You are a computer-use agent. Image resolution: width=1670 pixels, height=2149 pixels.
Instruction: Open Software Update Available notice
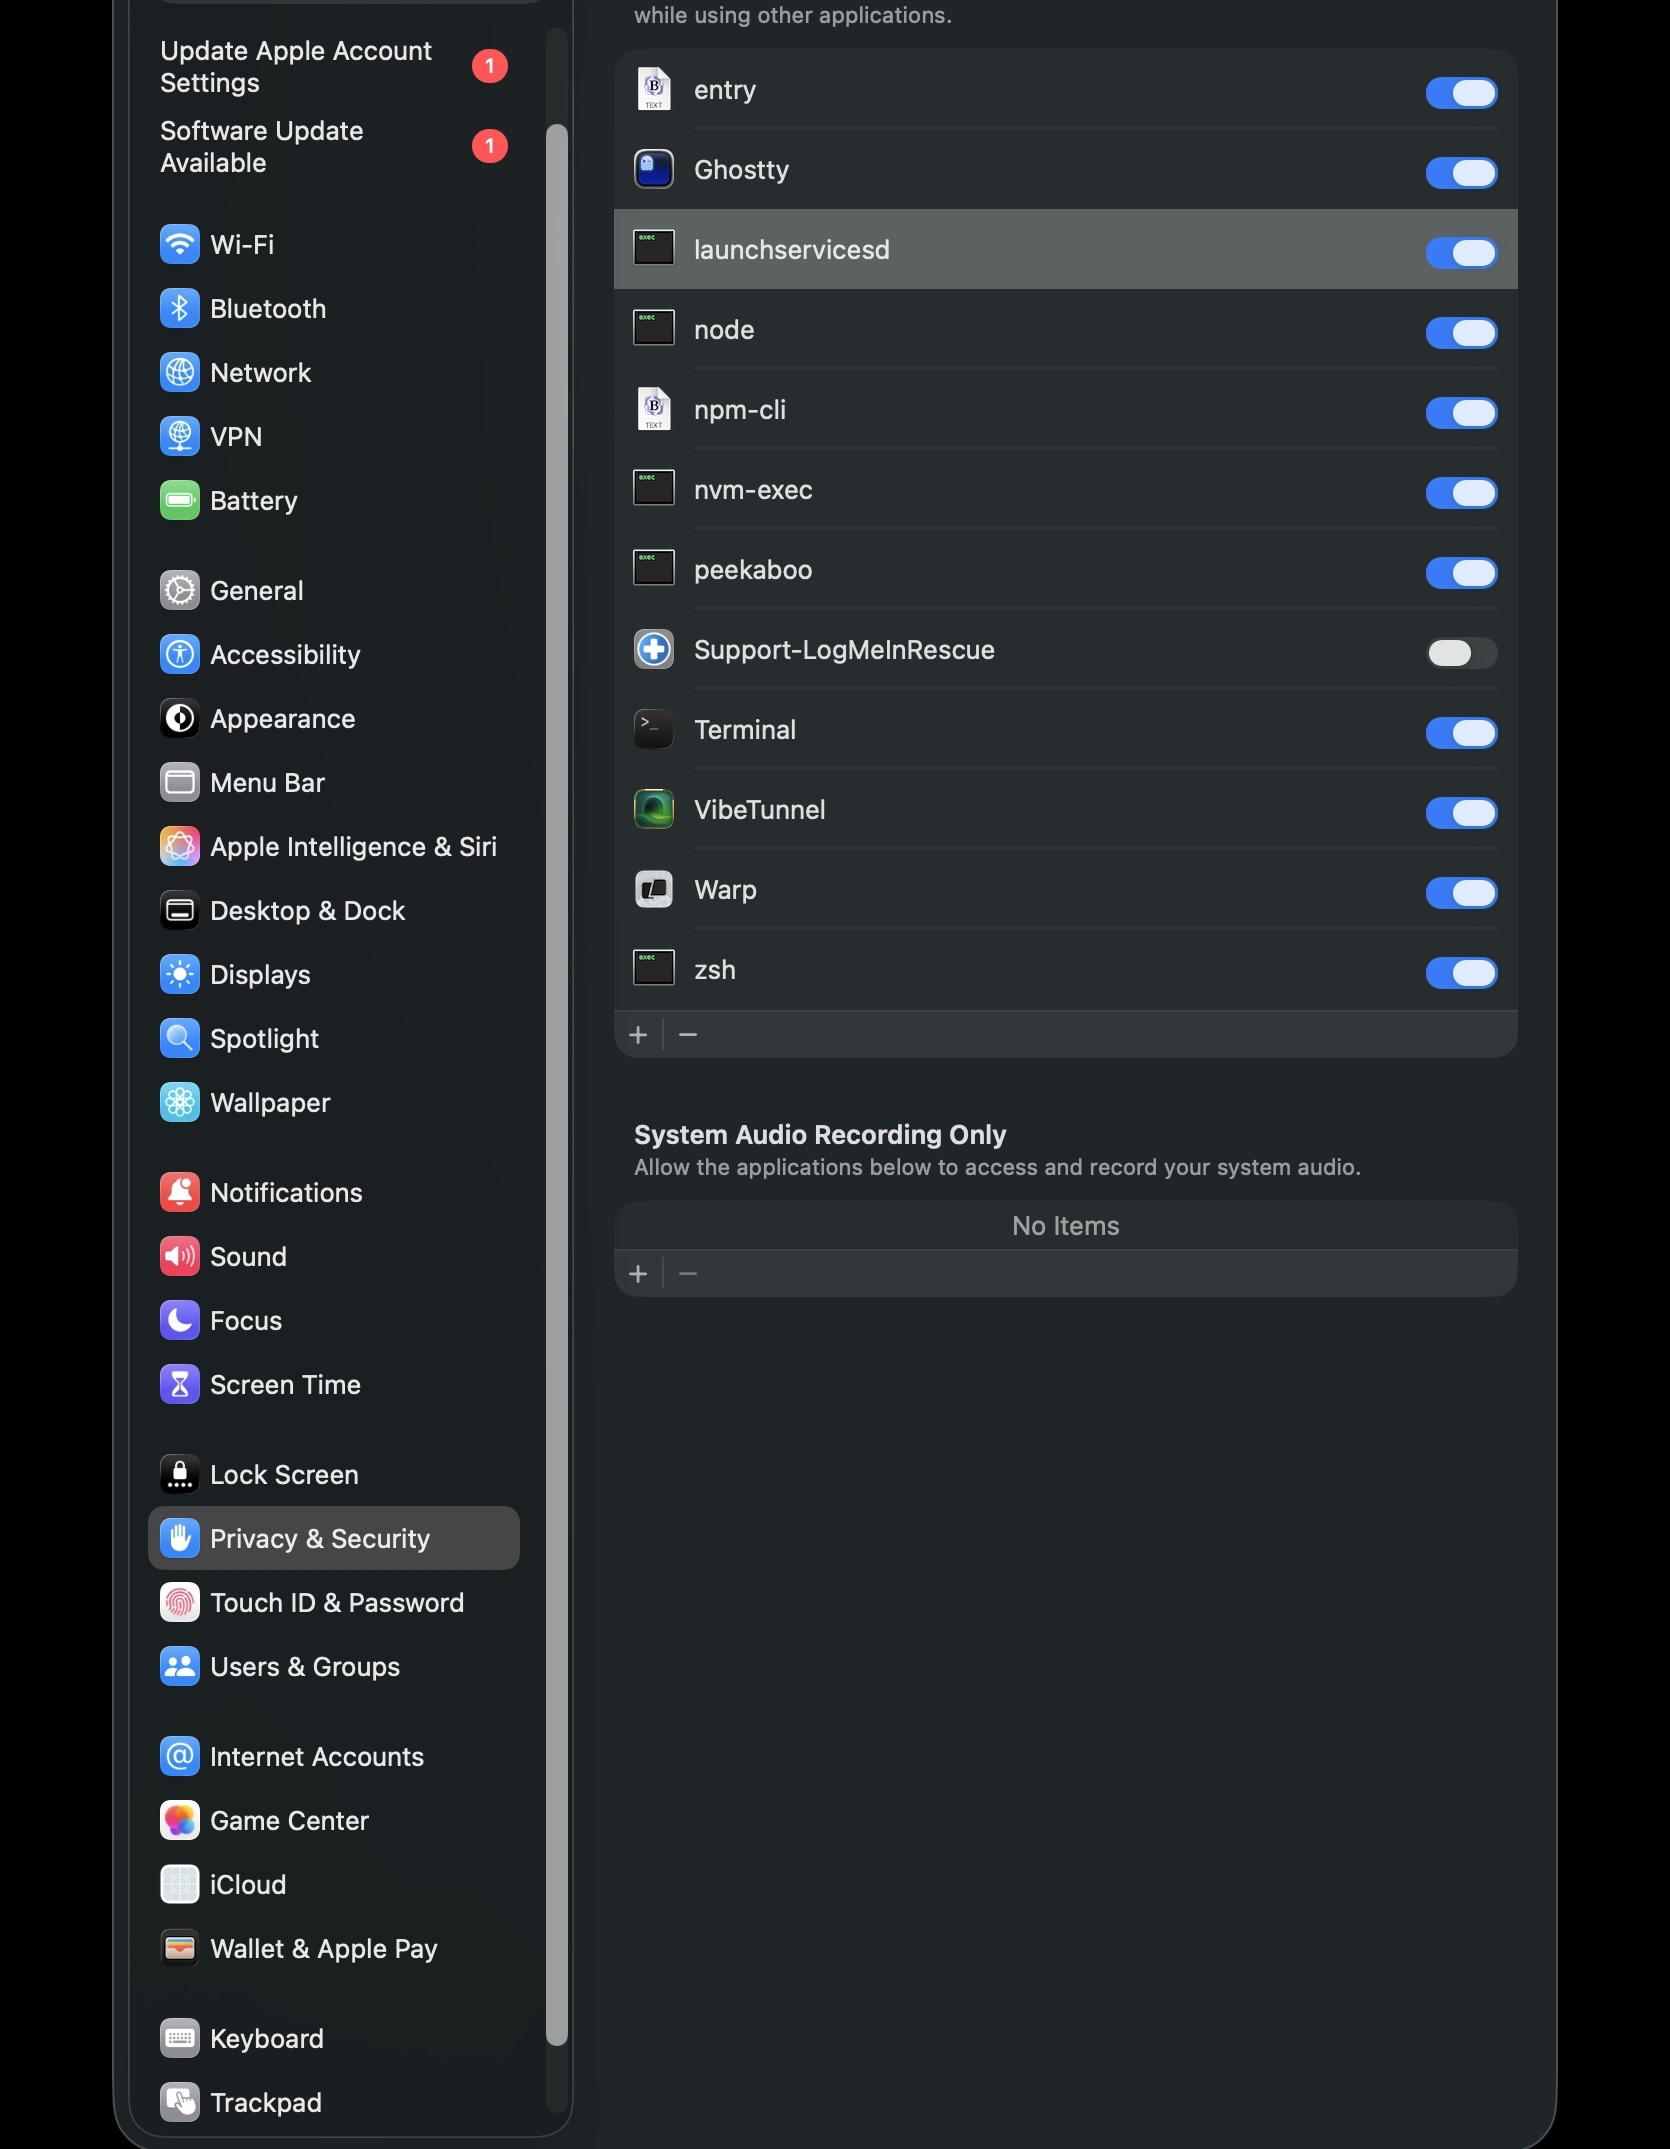[x=262, y=147]
